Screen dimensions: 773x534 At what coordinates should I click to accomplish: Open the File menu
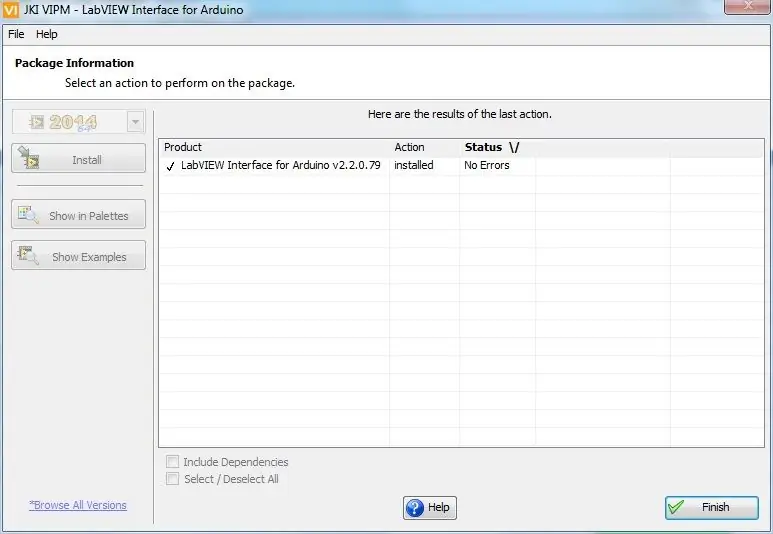click(x=16, y=34)
